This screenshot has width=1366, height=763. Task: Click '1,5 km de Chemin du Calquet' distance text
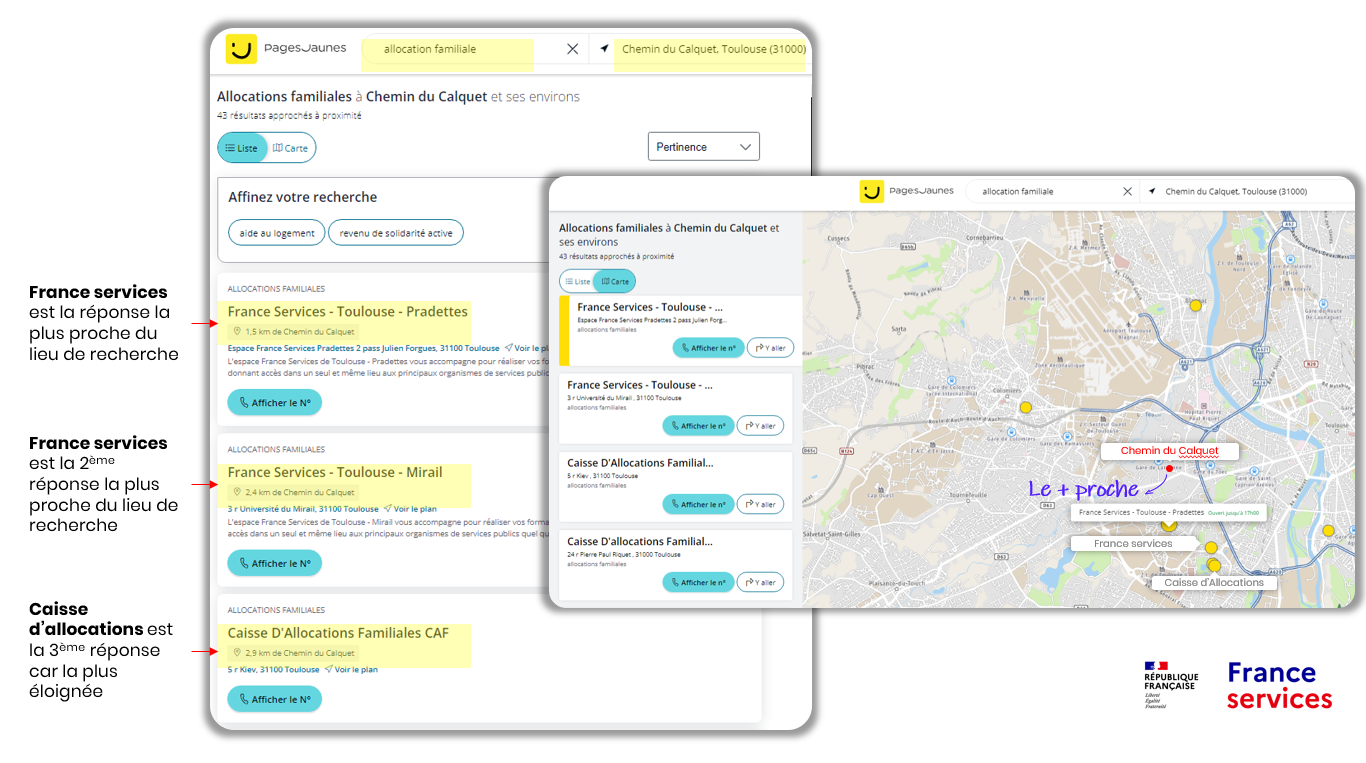pos(300,331)
